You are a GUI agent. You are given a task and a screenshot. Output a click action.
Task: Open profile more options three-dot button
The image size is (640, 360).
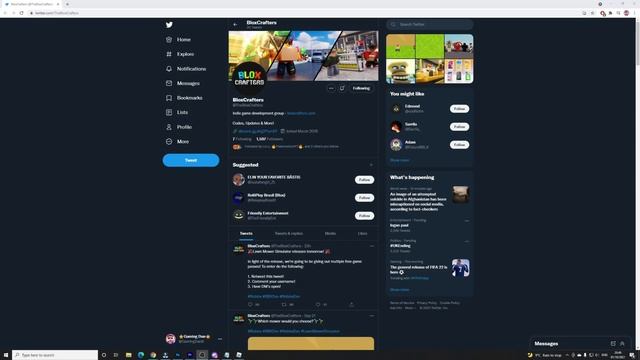click(331, 88)
